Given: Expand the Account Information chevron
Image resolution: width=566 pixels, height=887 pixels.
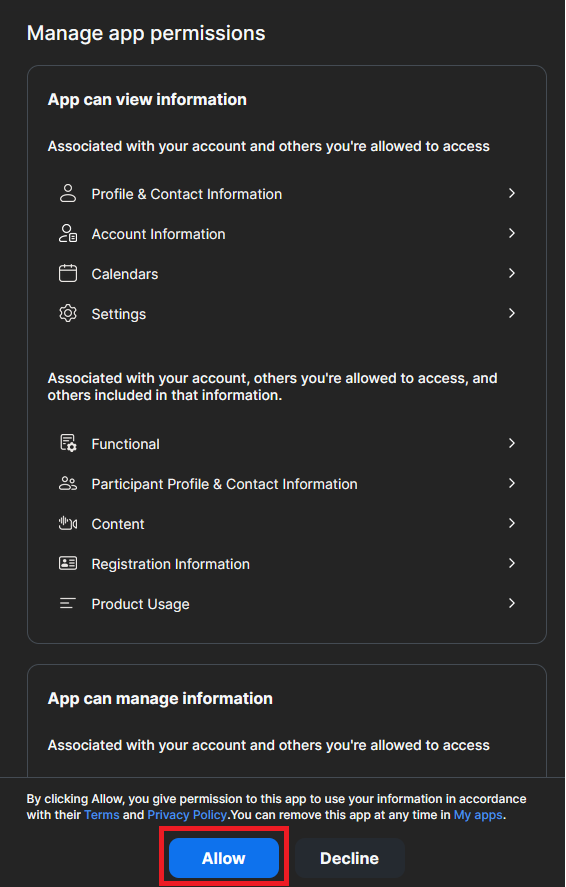Looking at the screenshot, I should 512,234.
